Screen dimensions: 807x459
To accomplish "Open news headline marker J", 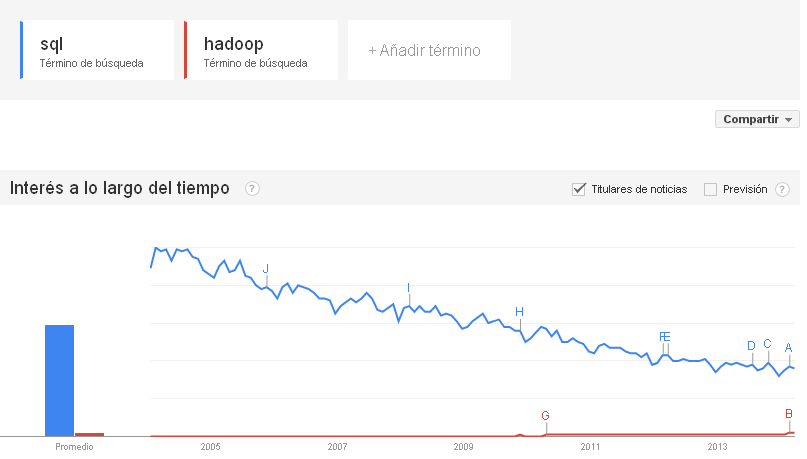I will 266,269.
